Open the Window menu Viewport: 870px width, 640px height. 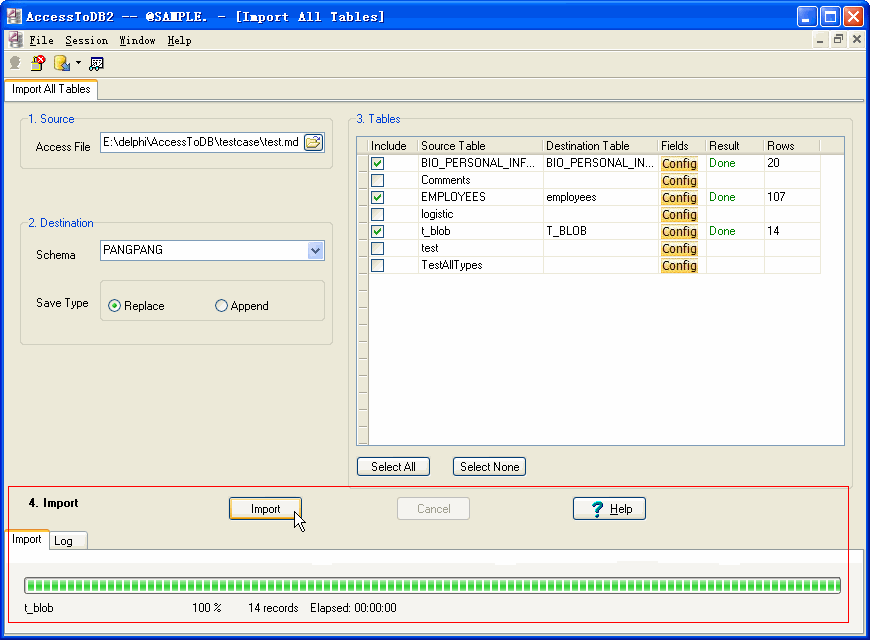coord(137,41)
